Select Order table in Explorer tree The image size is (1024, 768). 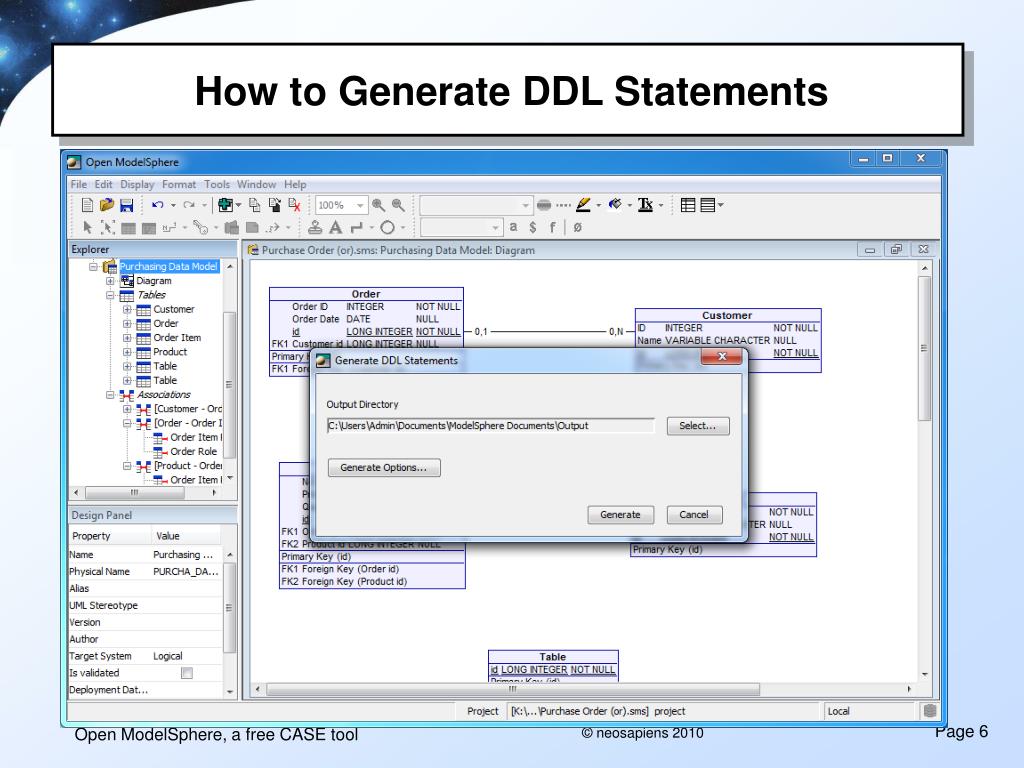[x=166, y=323]
